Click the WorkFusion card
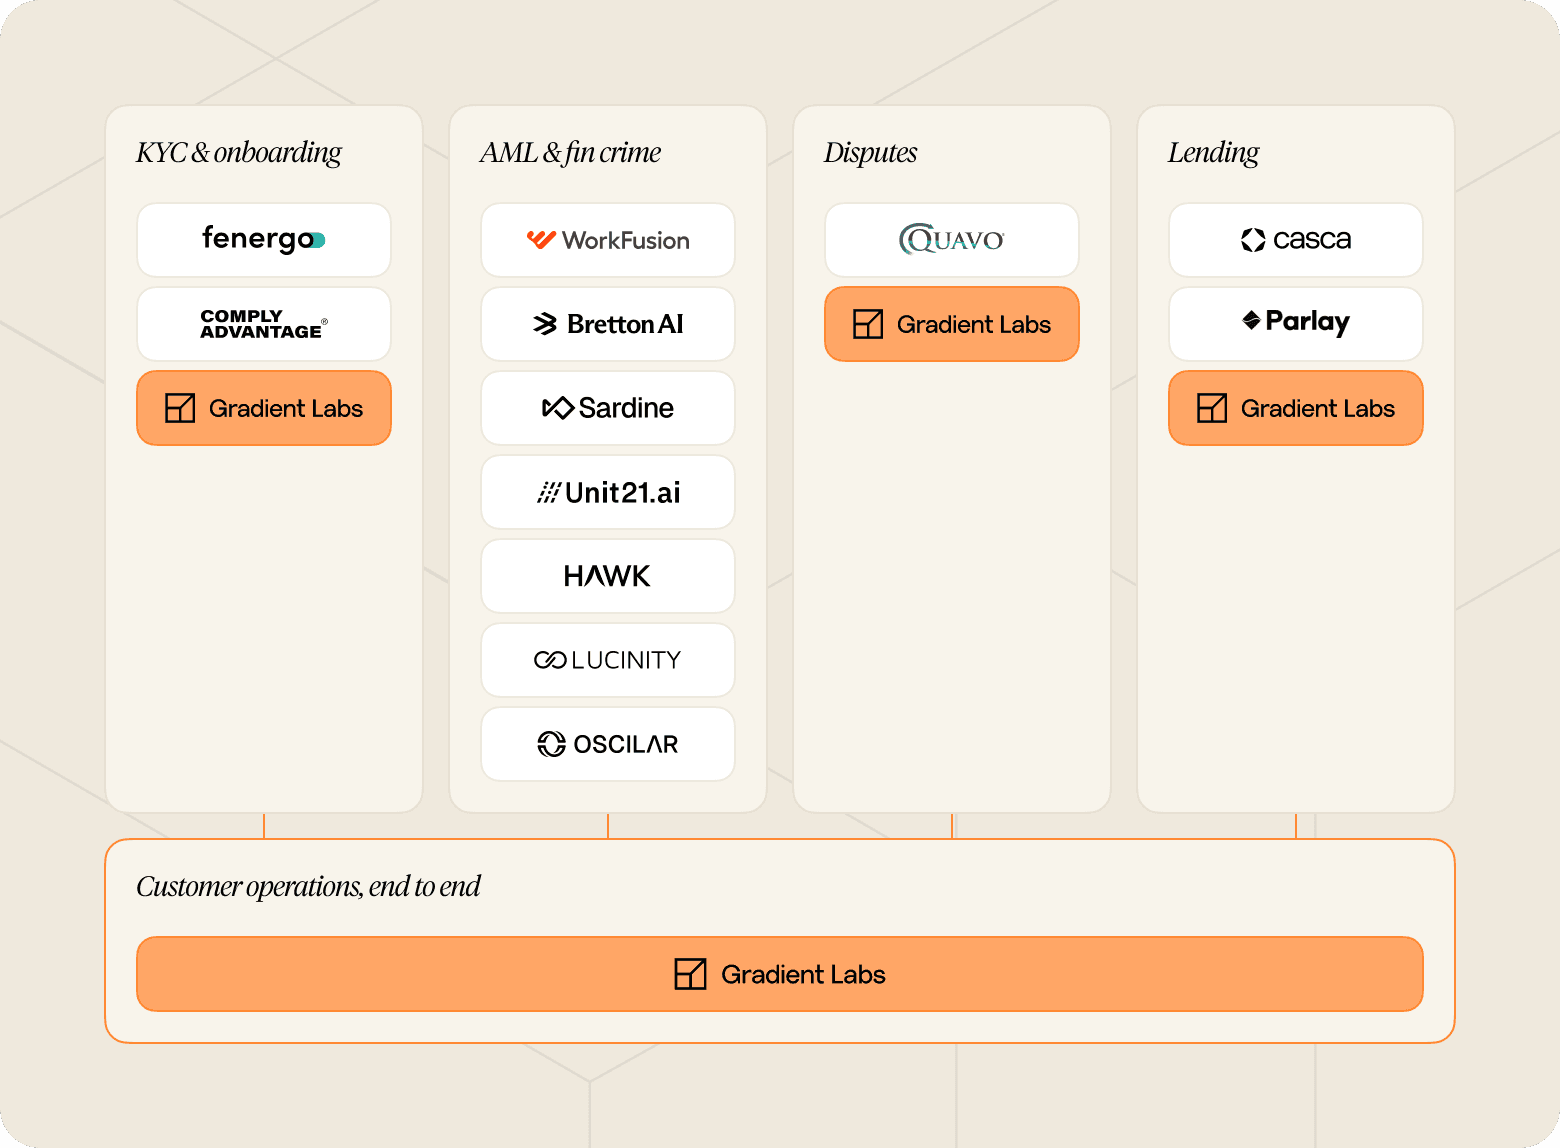The width and height of the screenshot is (1560, 1148). point(608,240)
